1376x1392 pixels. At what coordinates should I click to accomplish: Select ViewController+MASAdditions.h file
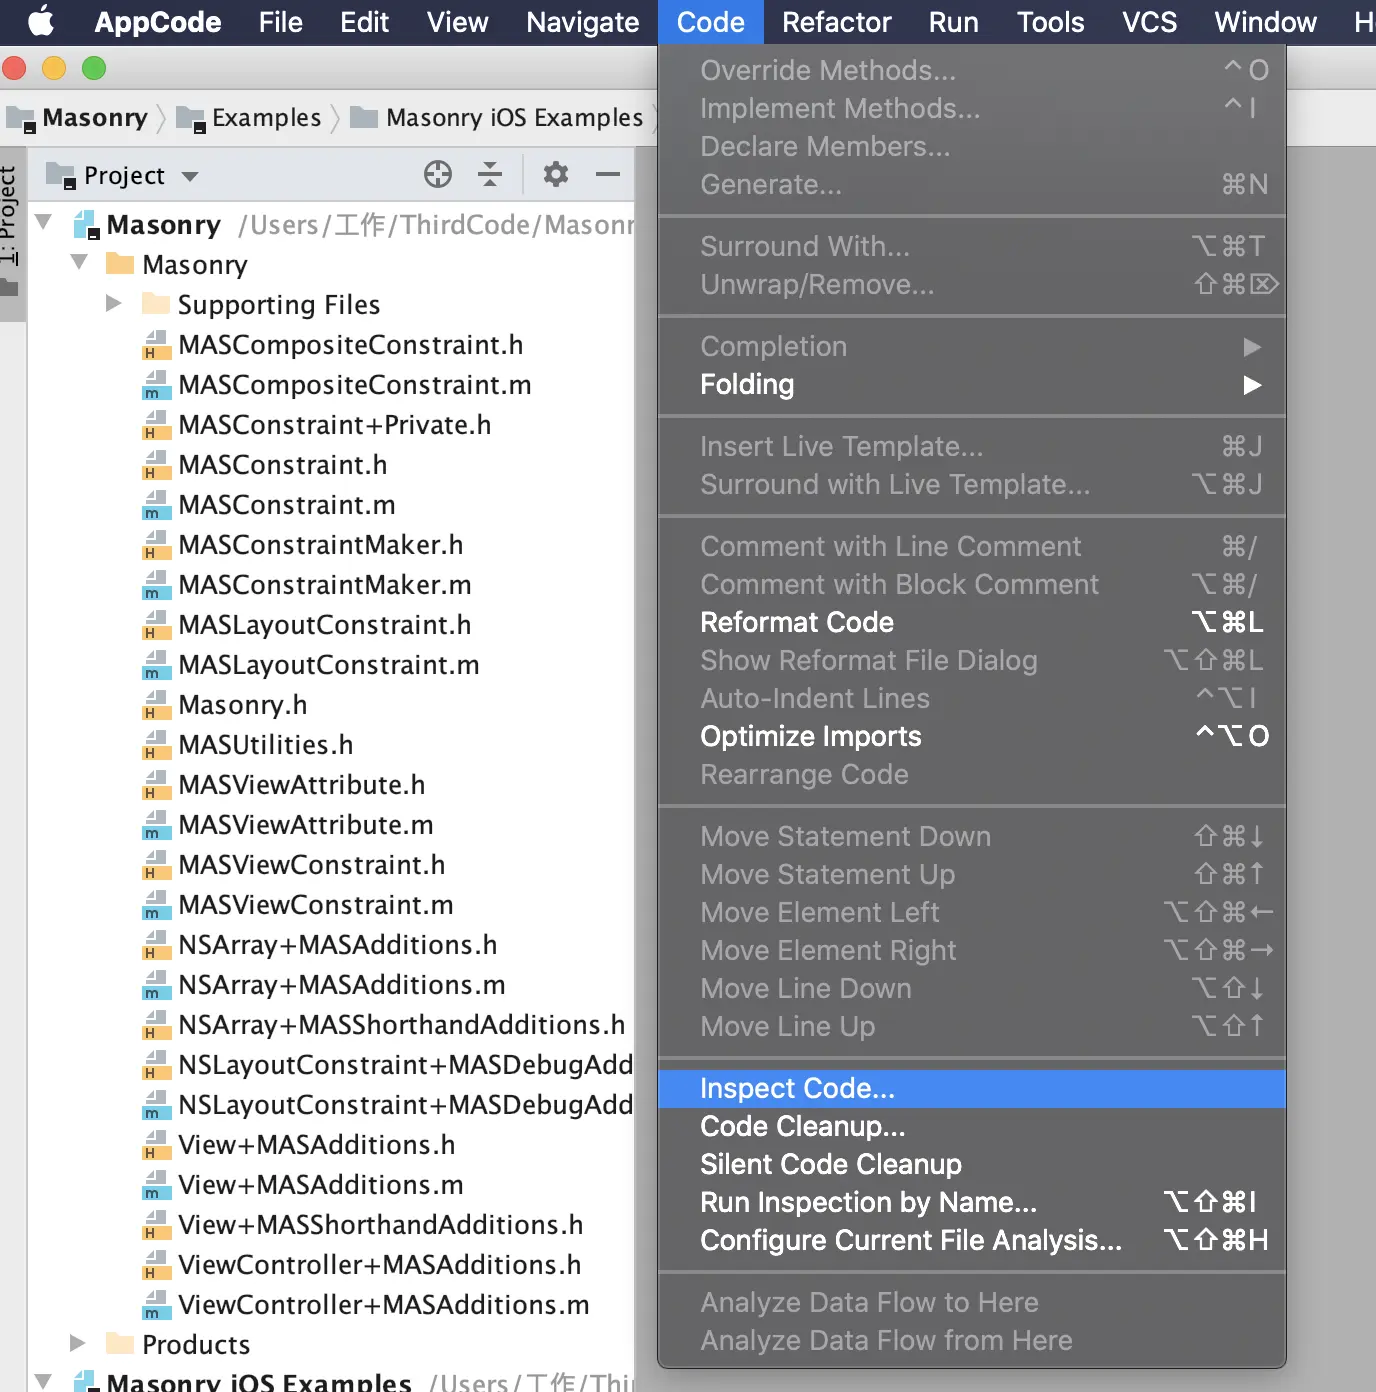pyautogui.click(x=380, y=1265)
